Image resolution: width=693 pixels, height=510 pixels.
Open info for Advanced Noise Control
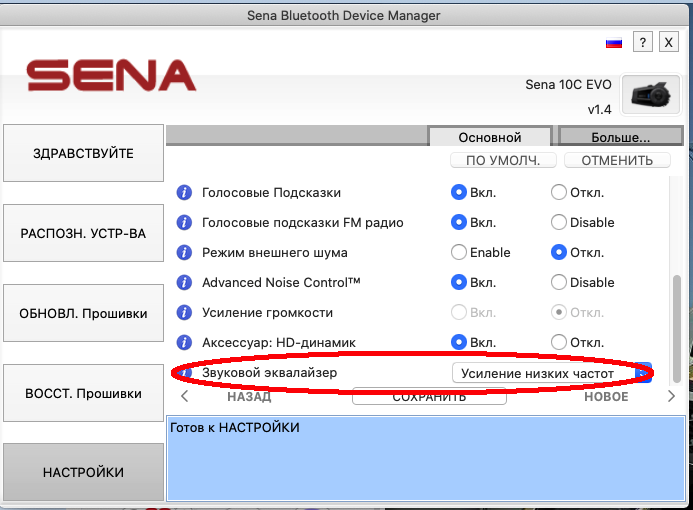tap(184, 282)
